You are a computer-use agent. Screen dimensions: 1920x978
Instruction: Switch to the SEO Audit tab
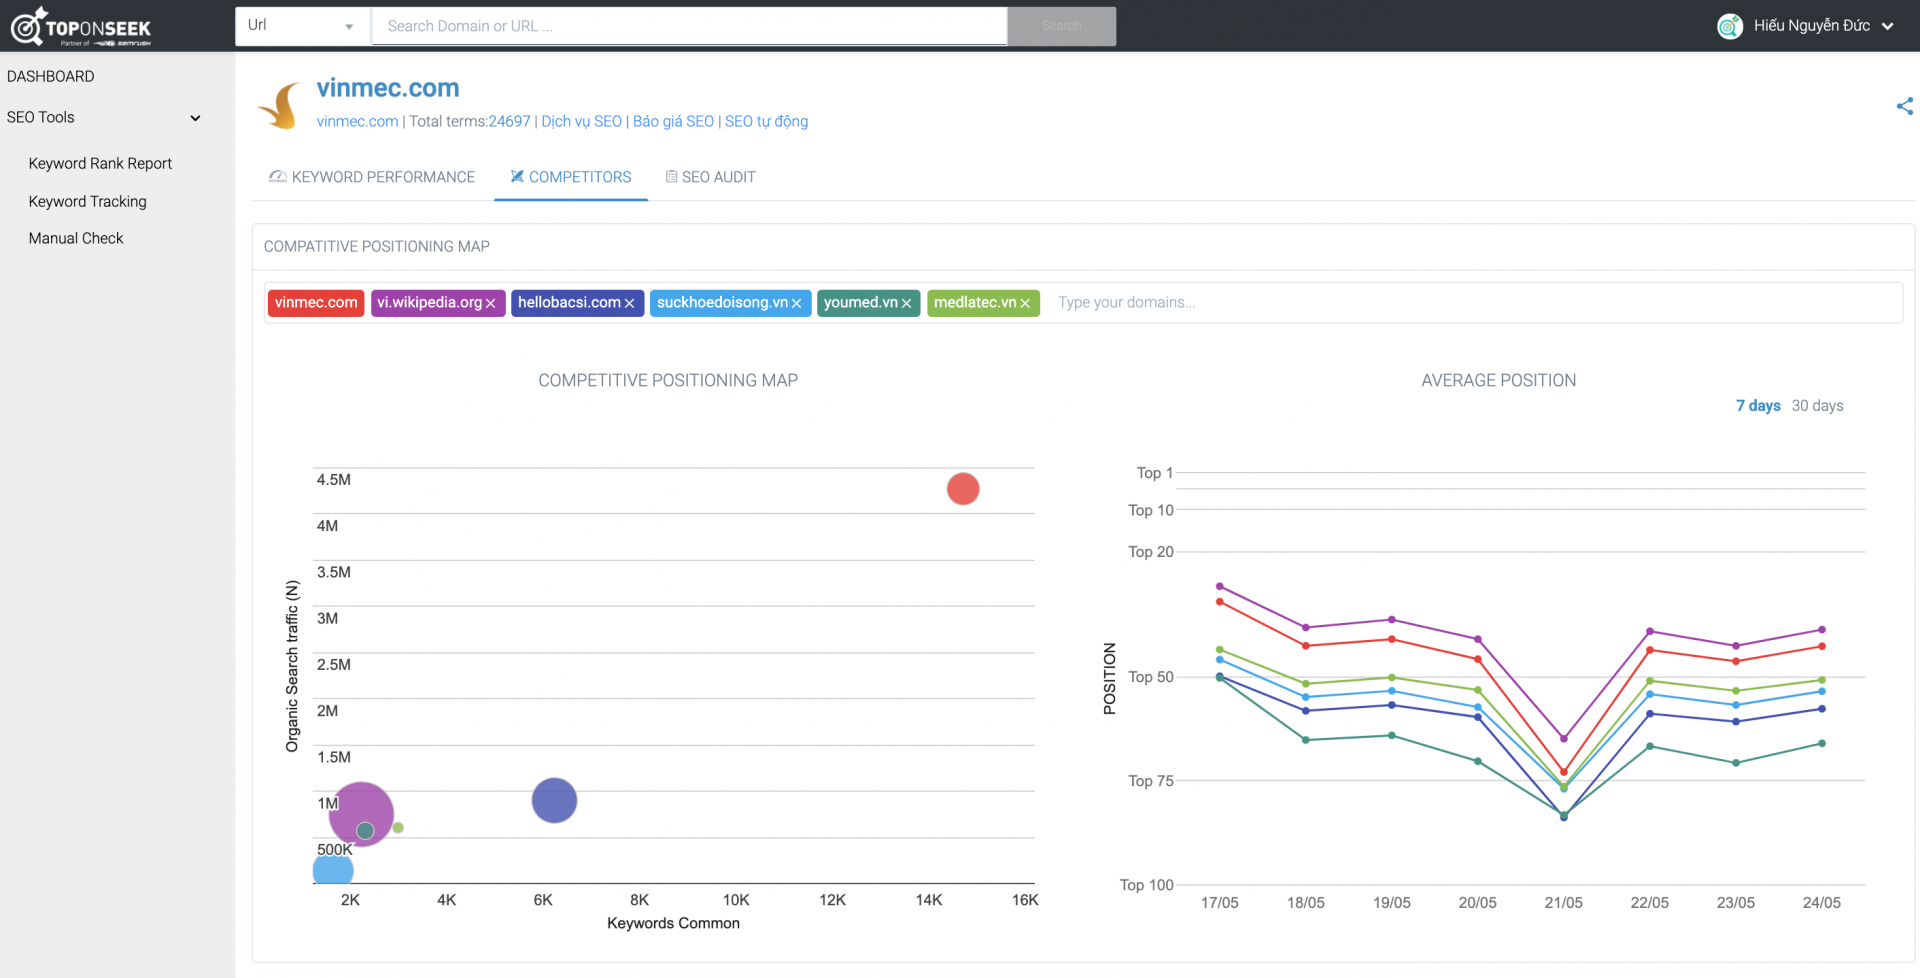pyautogui.click(x=711, y=177)
